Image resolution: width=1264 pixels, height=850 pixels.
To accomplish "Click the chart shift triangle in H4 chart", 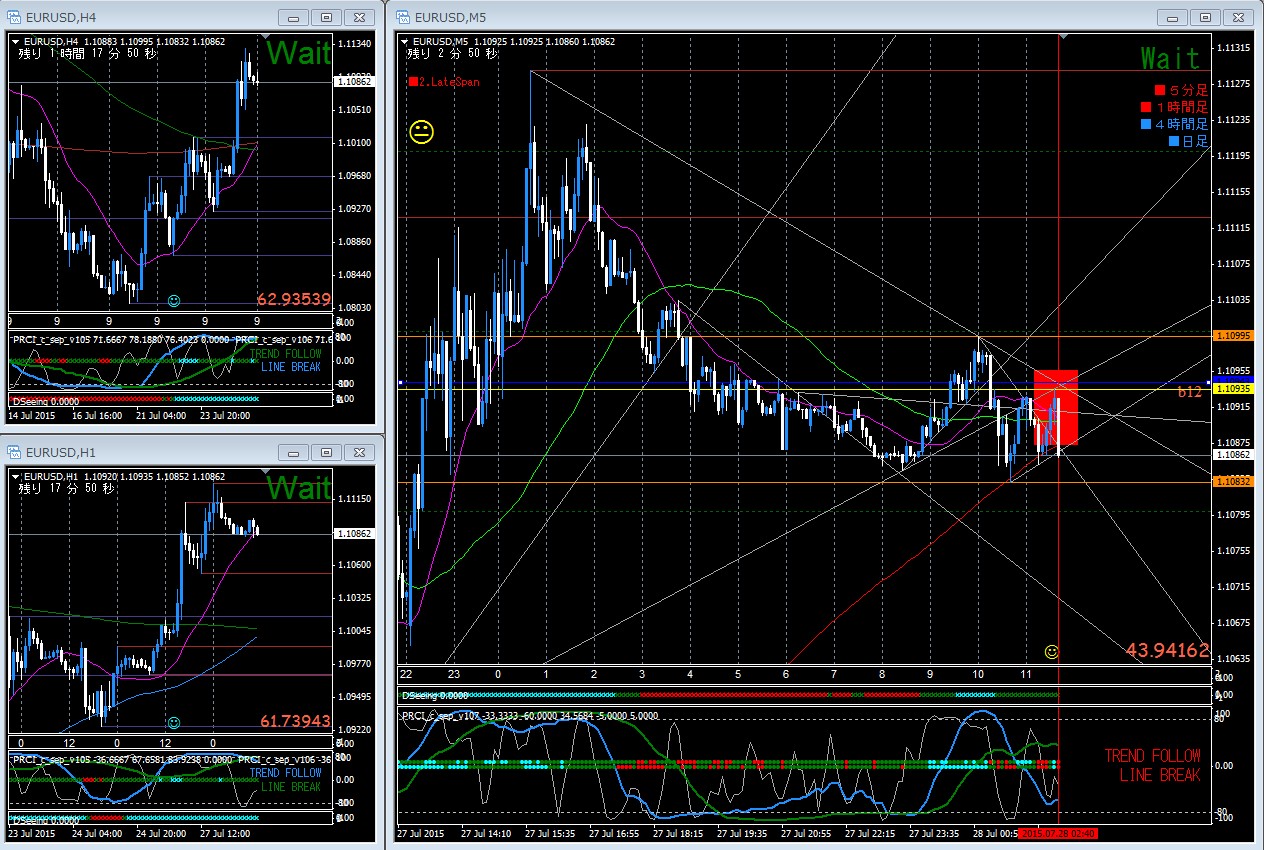I will [266, 36].
